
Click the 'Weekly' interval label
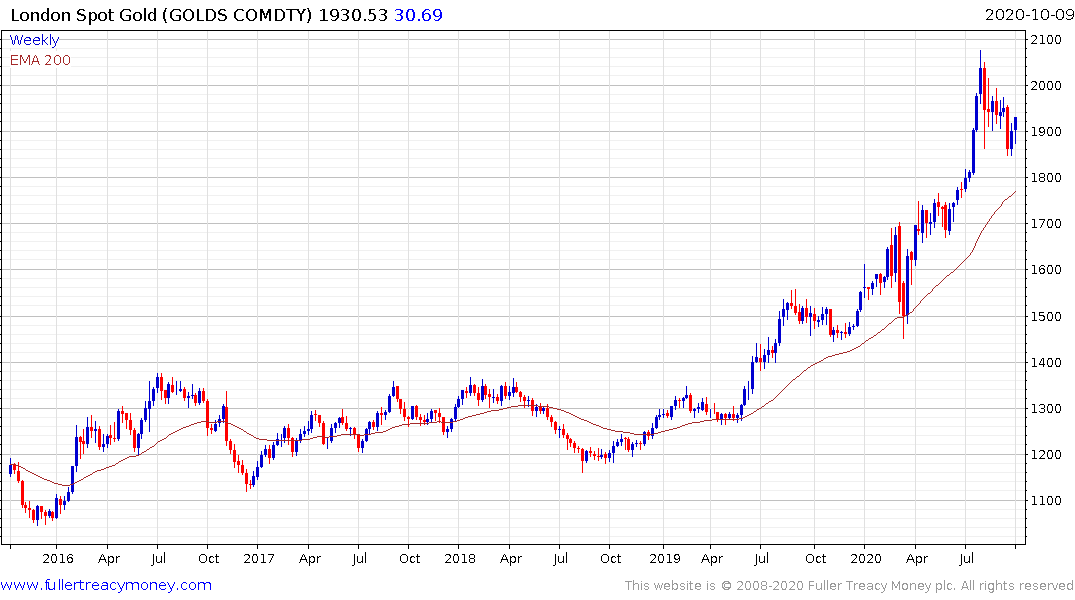pyautogui.click(x=34, y=40)
